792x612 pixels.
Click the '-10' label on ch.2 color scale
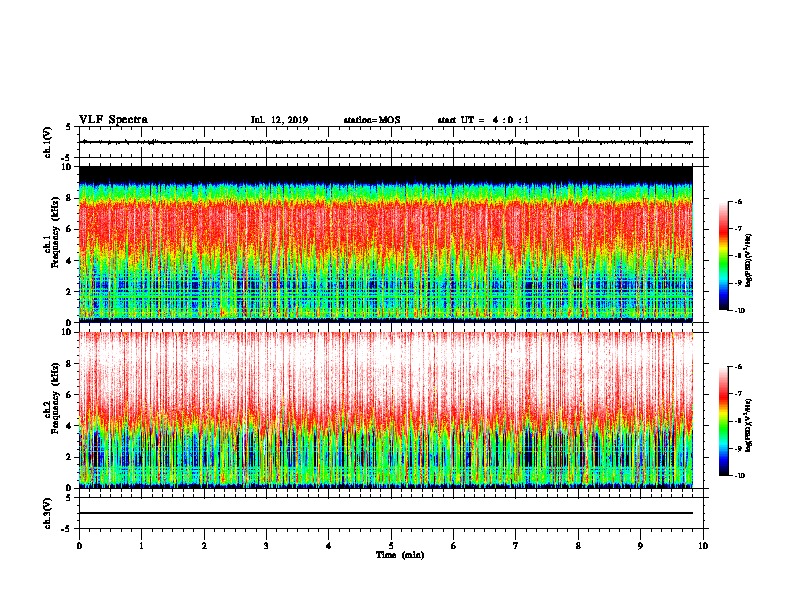pos(739,476)
